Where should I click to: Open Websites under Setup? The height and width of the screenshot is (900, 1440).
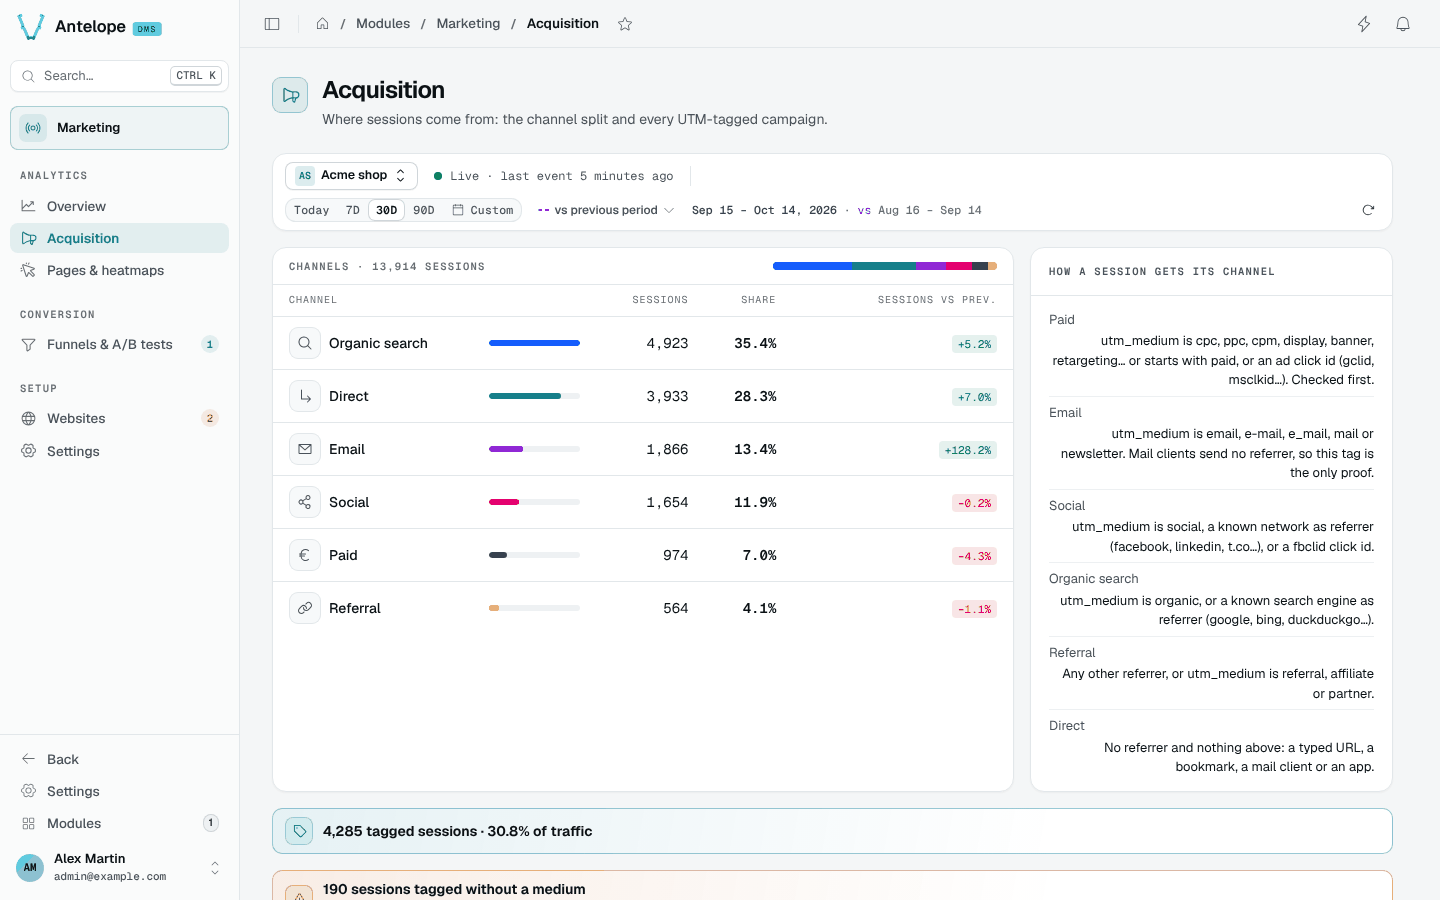[x=119, y=418]
